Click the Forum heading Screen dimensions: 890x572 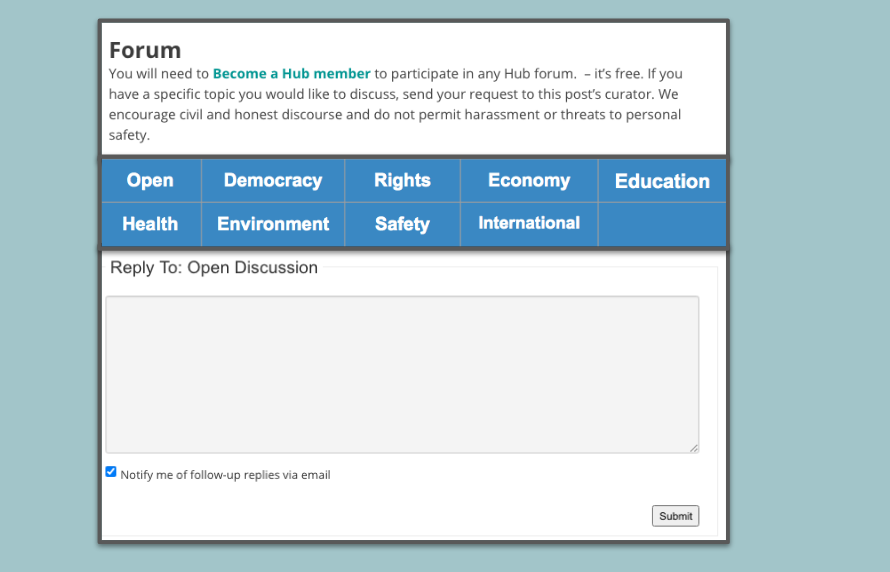(x=145, y=50)
